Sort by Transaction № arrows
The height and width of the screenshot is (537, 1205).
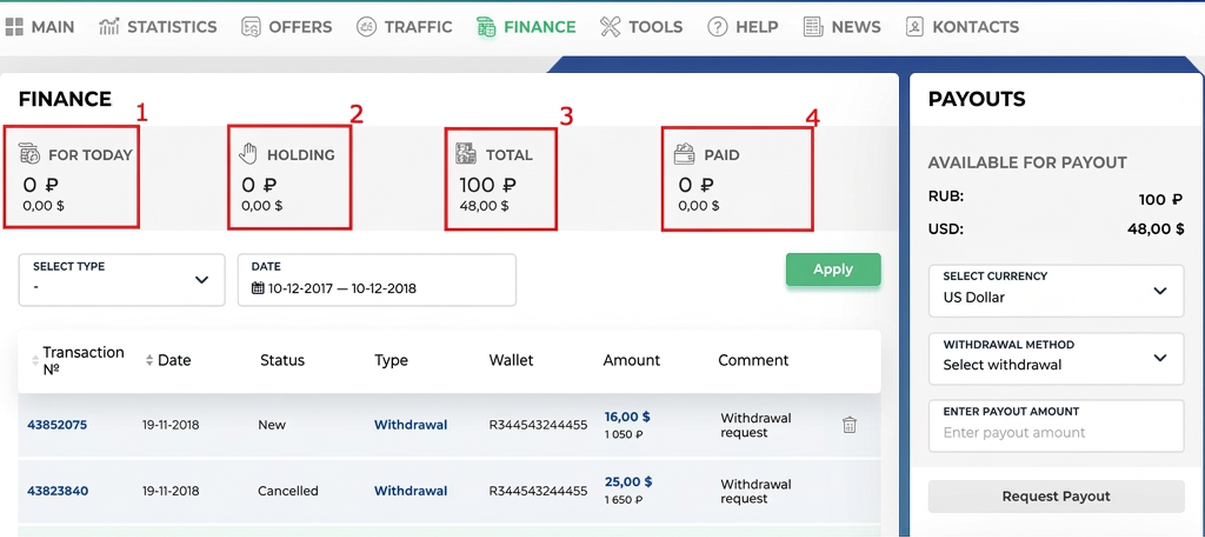tap(36, 360)
